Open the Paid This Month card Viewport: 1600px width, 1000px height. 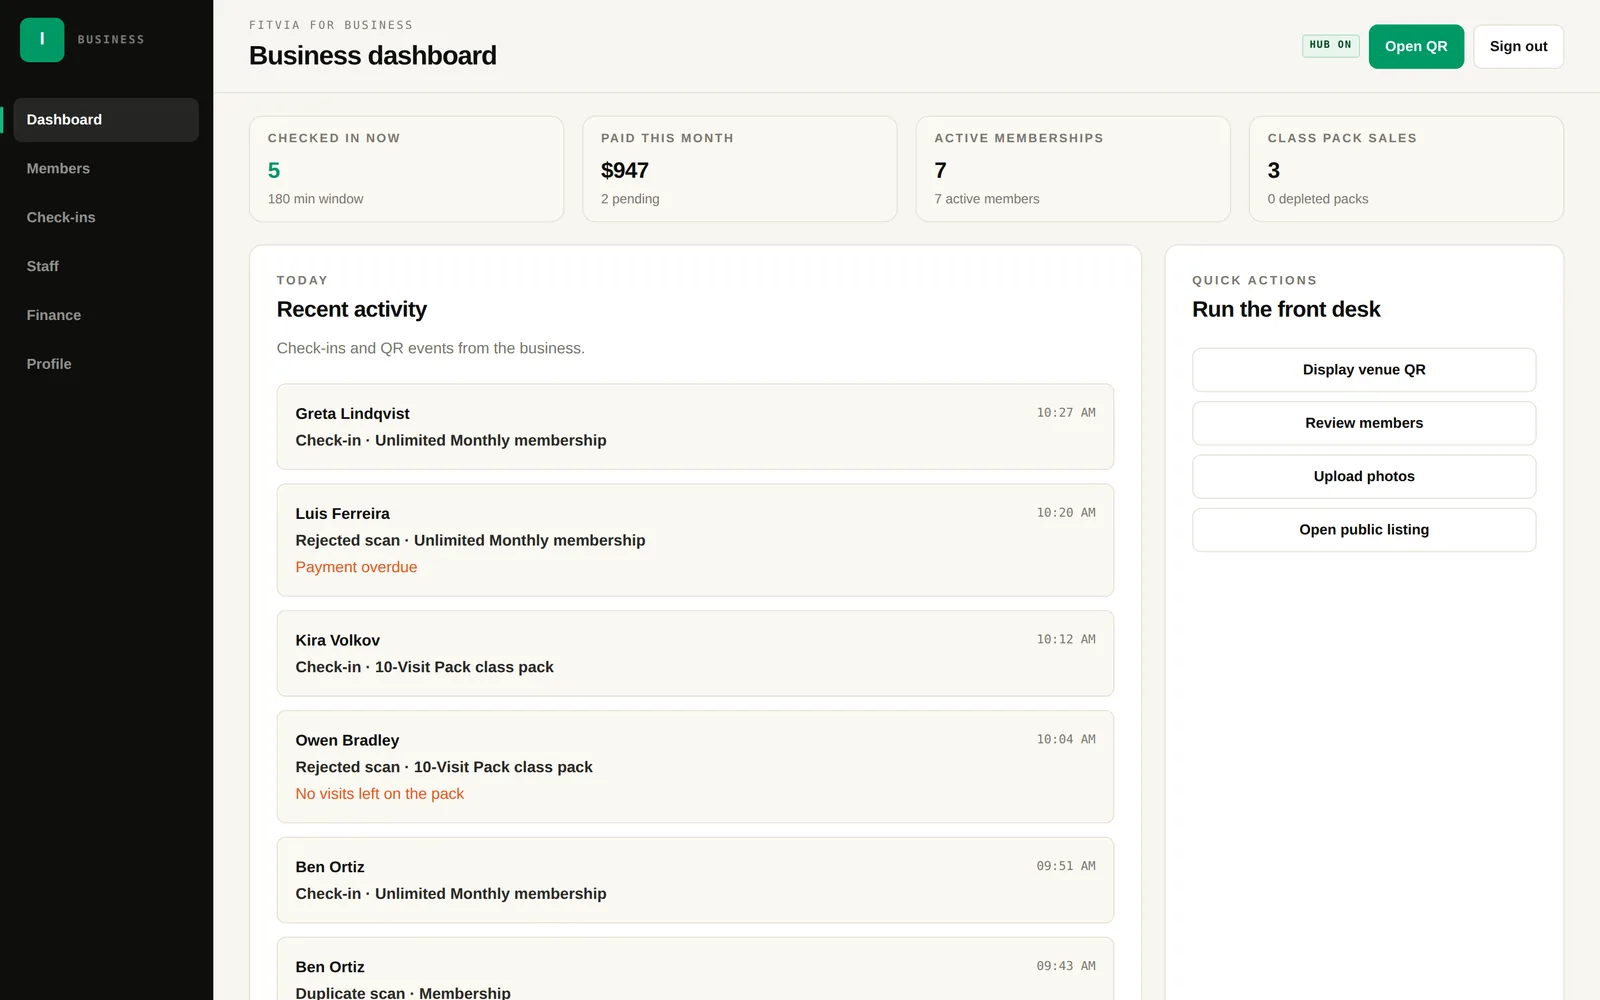[739, 169]
